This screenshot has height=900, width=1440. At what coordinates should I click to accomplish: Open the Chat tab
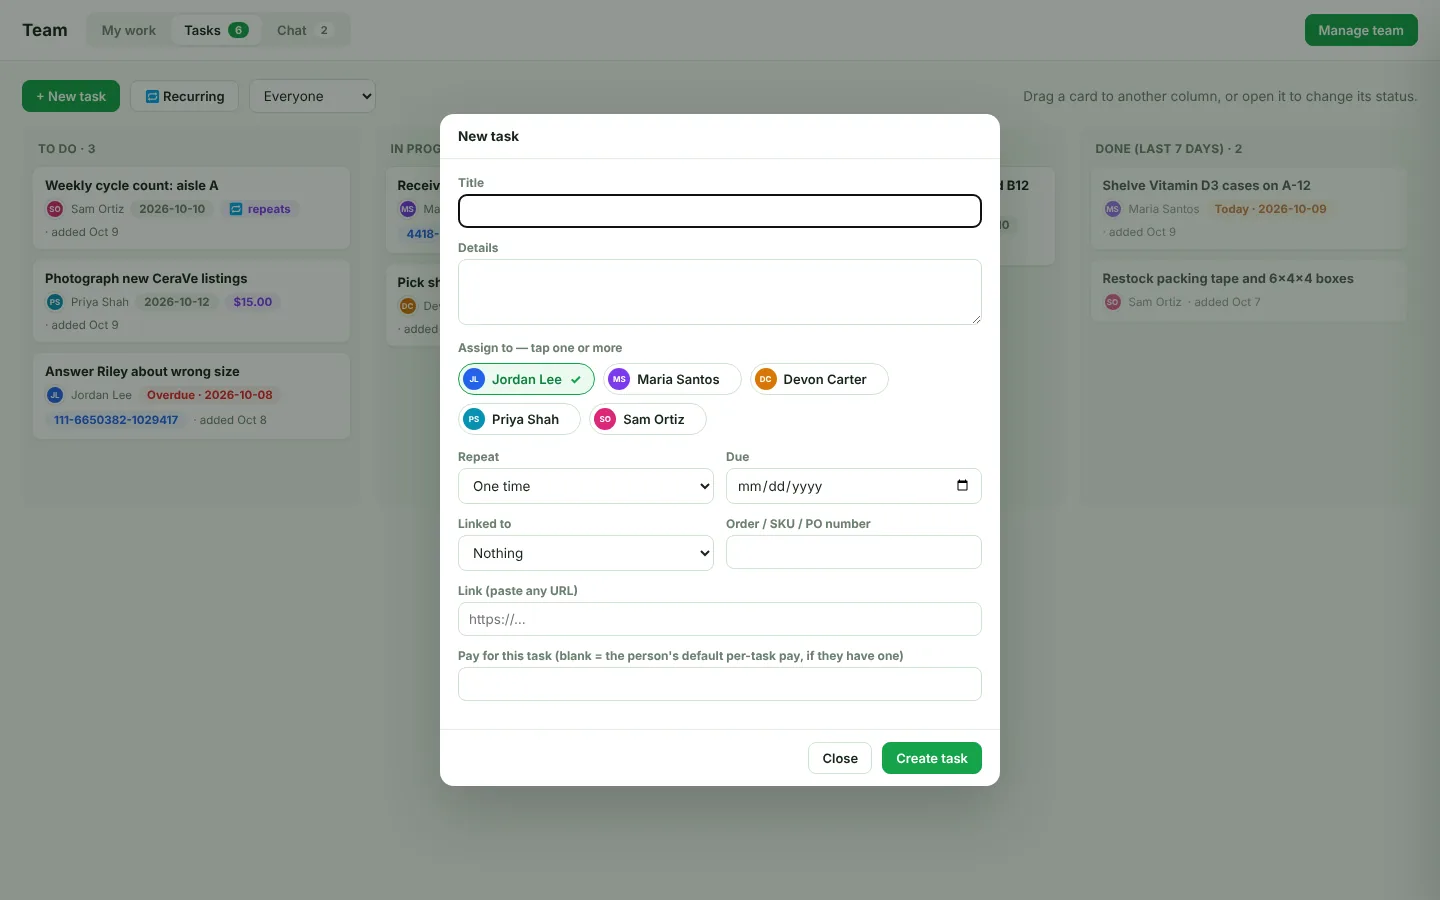pos(304,30)
